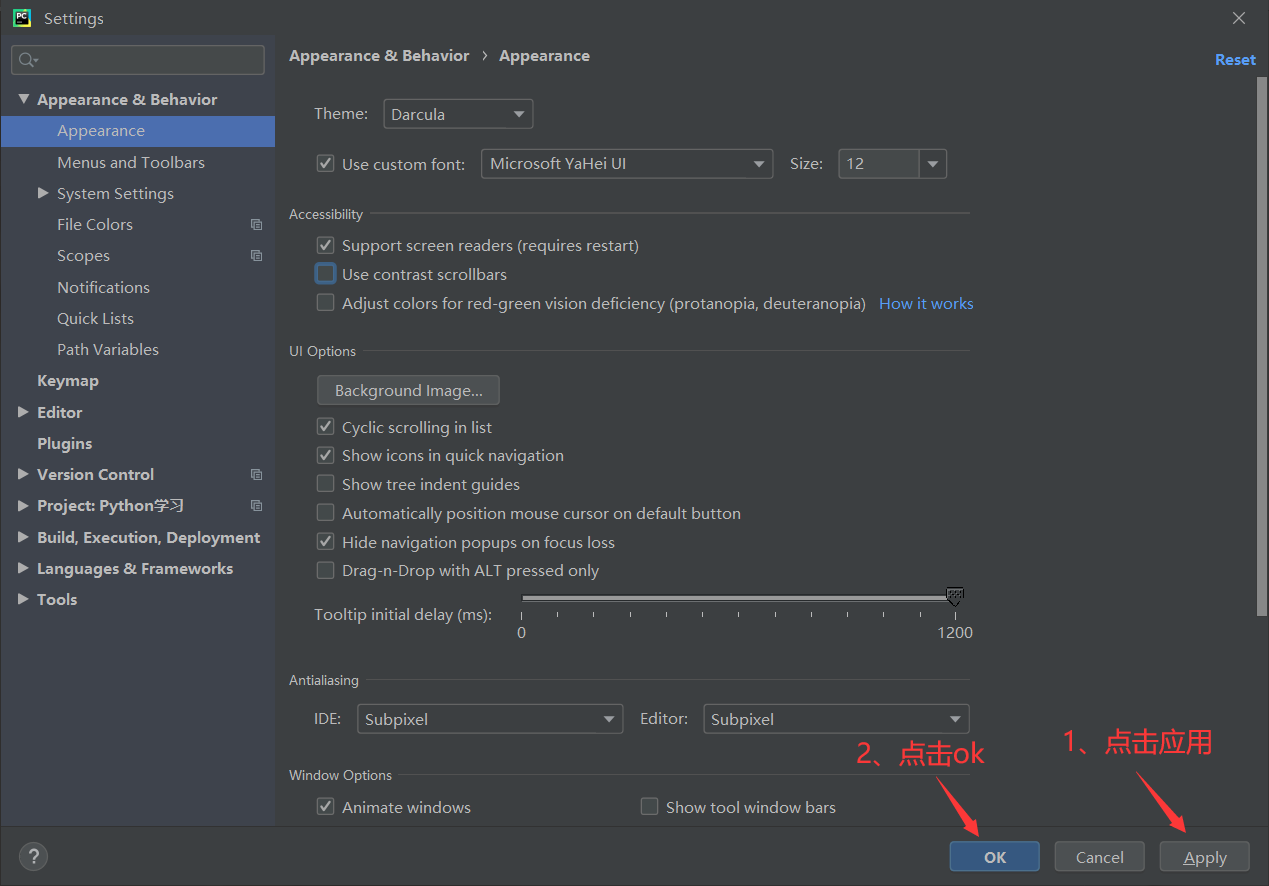Viewport: 1269px width, 886px height.
Task: Expand the System Settings node
Action: (43, 193)
